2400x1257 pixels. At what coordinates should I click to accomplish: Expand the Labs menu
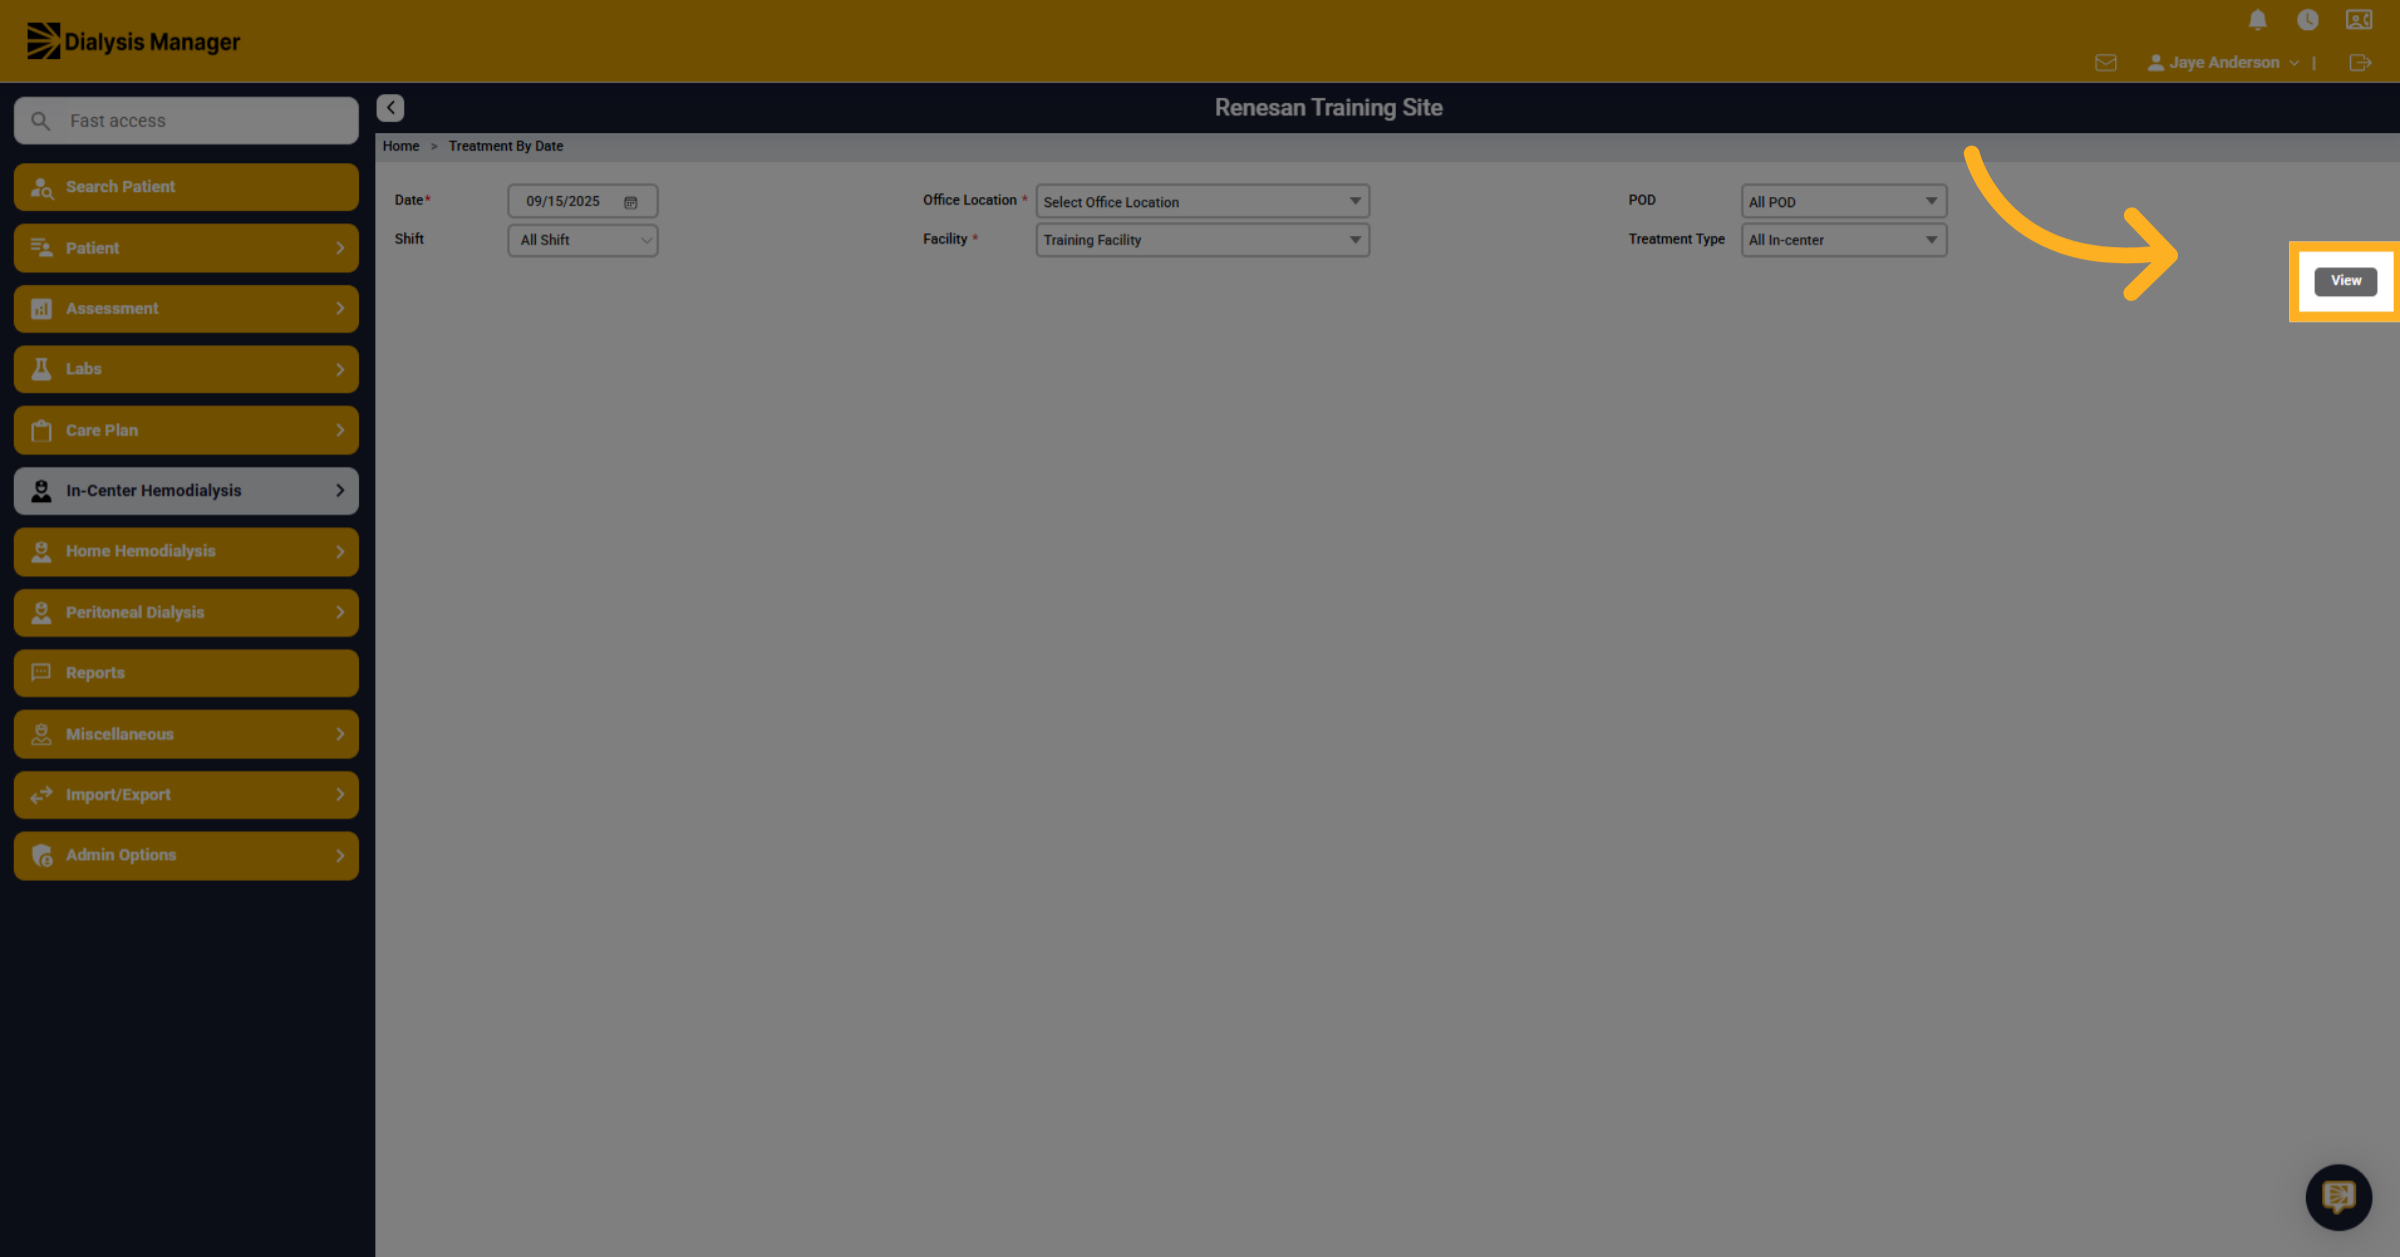tap(186, 369)
